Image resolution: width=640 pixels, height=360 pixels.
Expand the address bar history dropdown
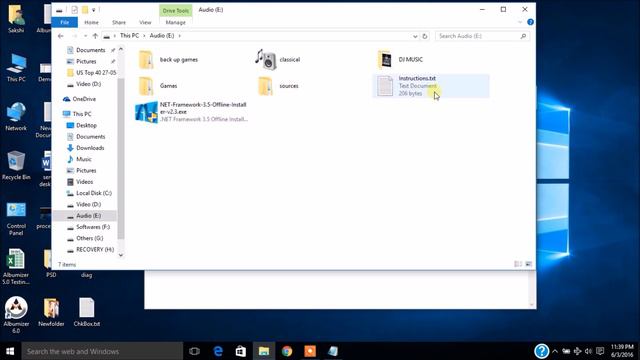pos(415,36)
